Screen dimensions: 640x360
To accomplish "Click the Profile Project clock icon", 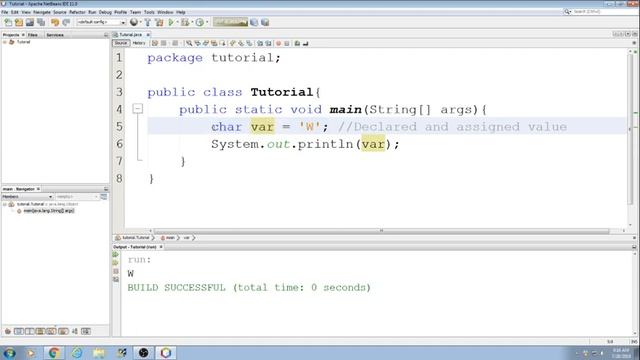I will click(199, 22).
